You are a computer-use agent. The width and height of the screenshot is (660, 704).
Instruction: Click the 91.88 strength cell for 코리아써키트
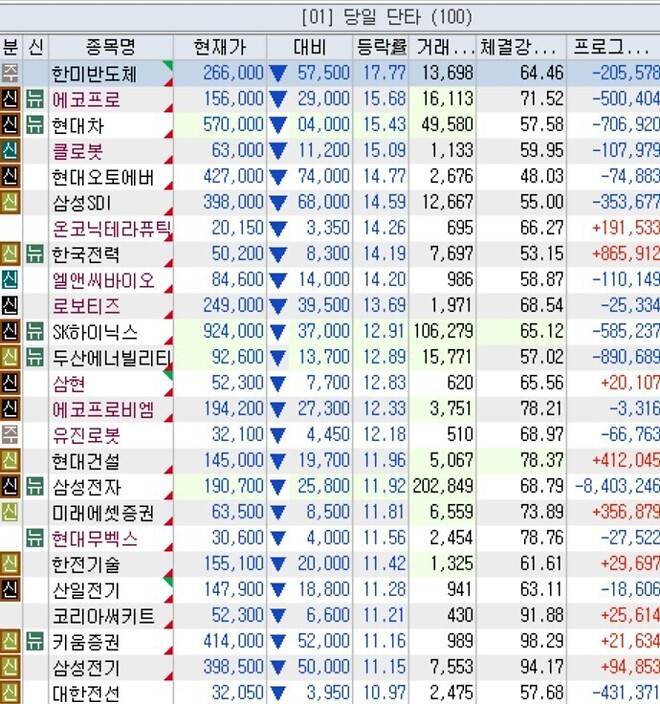click(x=542, y=615)
